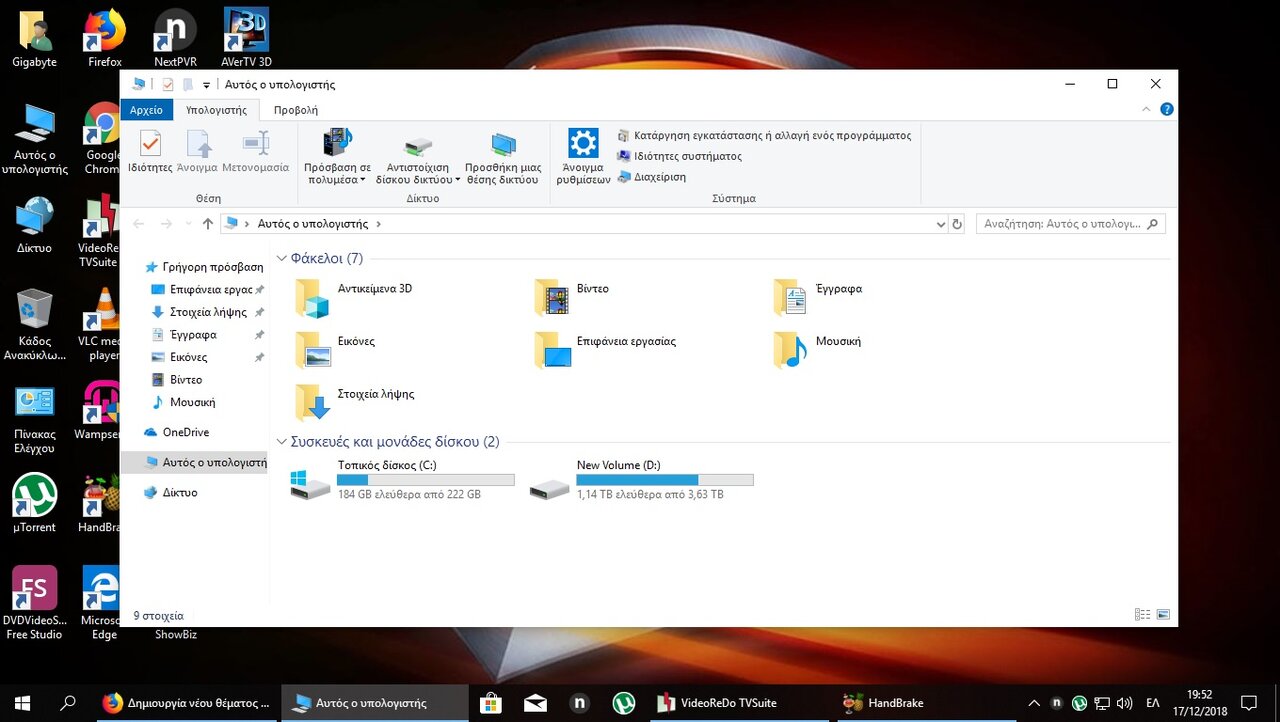Collapse the Φάκελοι (7) group

coord(282,259)
